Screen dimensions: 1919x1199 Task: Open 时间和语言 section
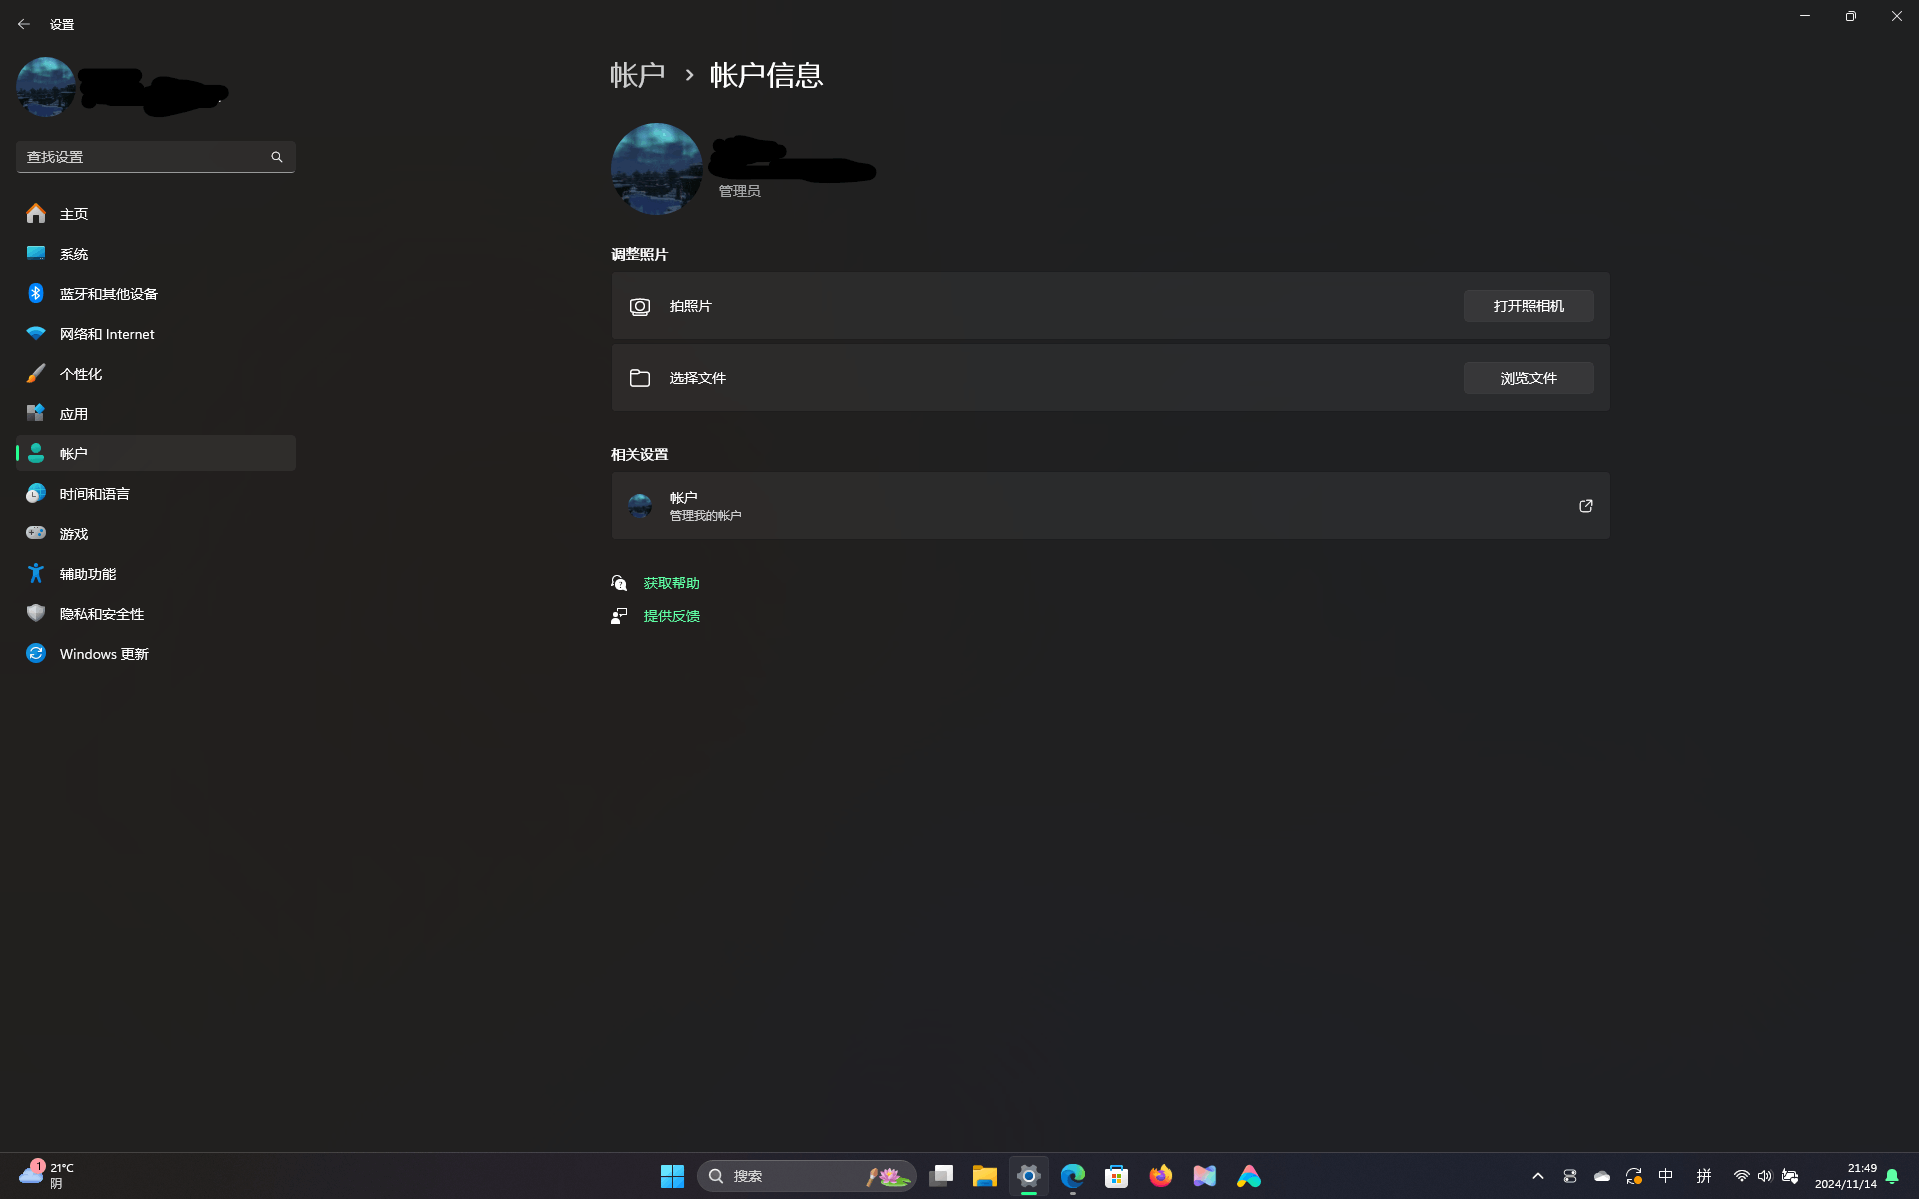coord(156,494)
